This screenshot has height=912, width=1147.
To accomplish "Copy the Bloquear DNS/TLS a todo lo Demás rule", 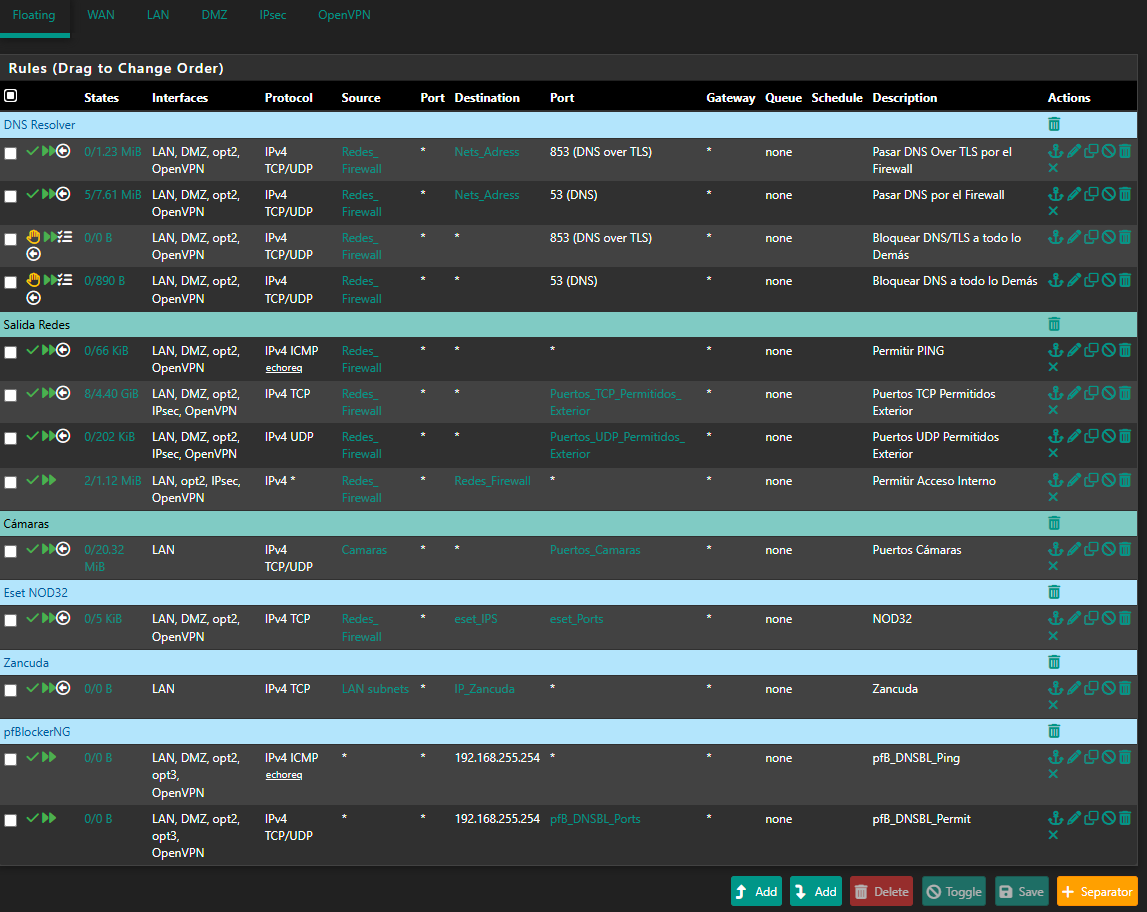I will [x=1091, y=237].
